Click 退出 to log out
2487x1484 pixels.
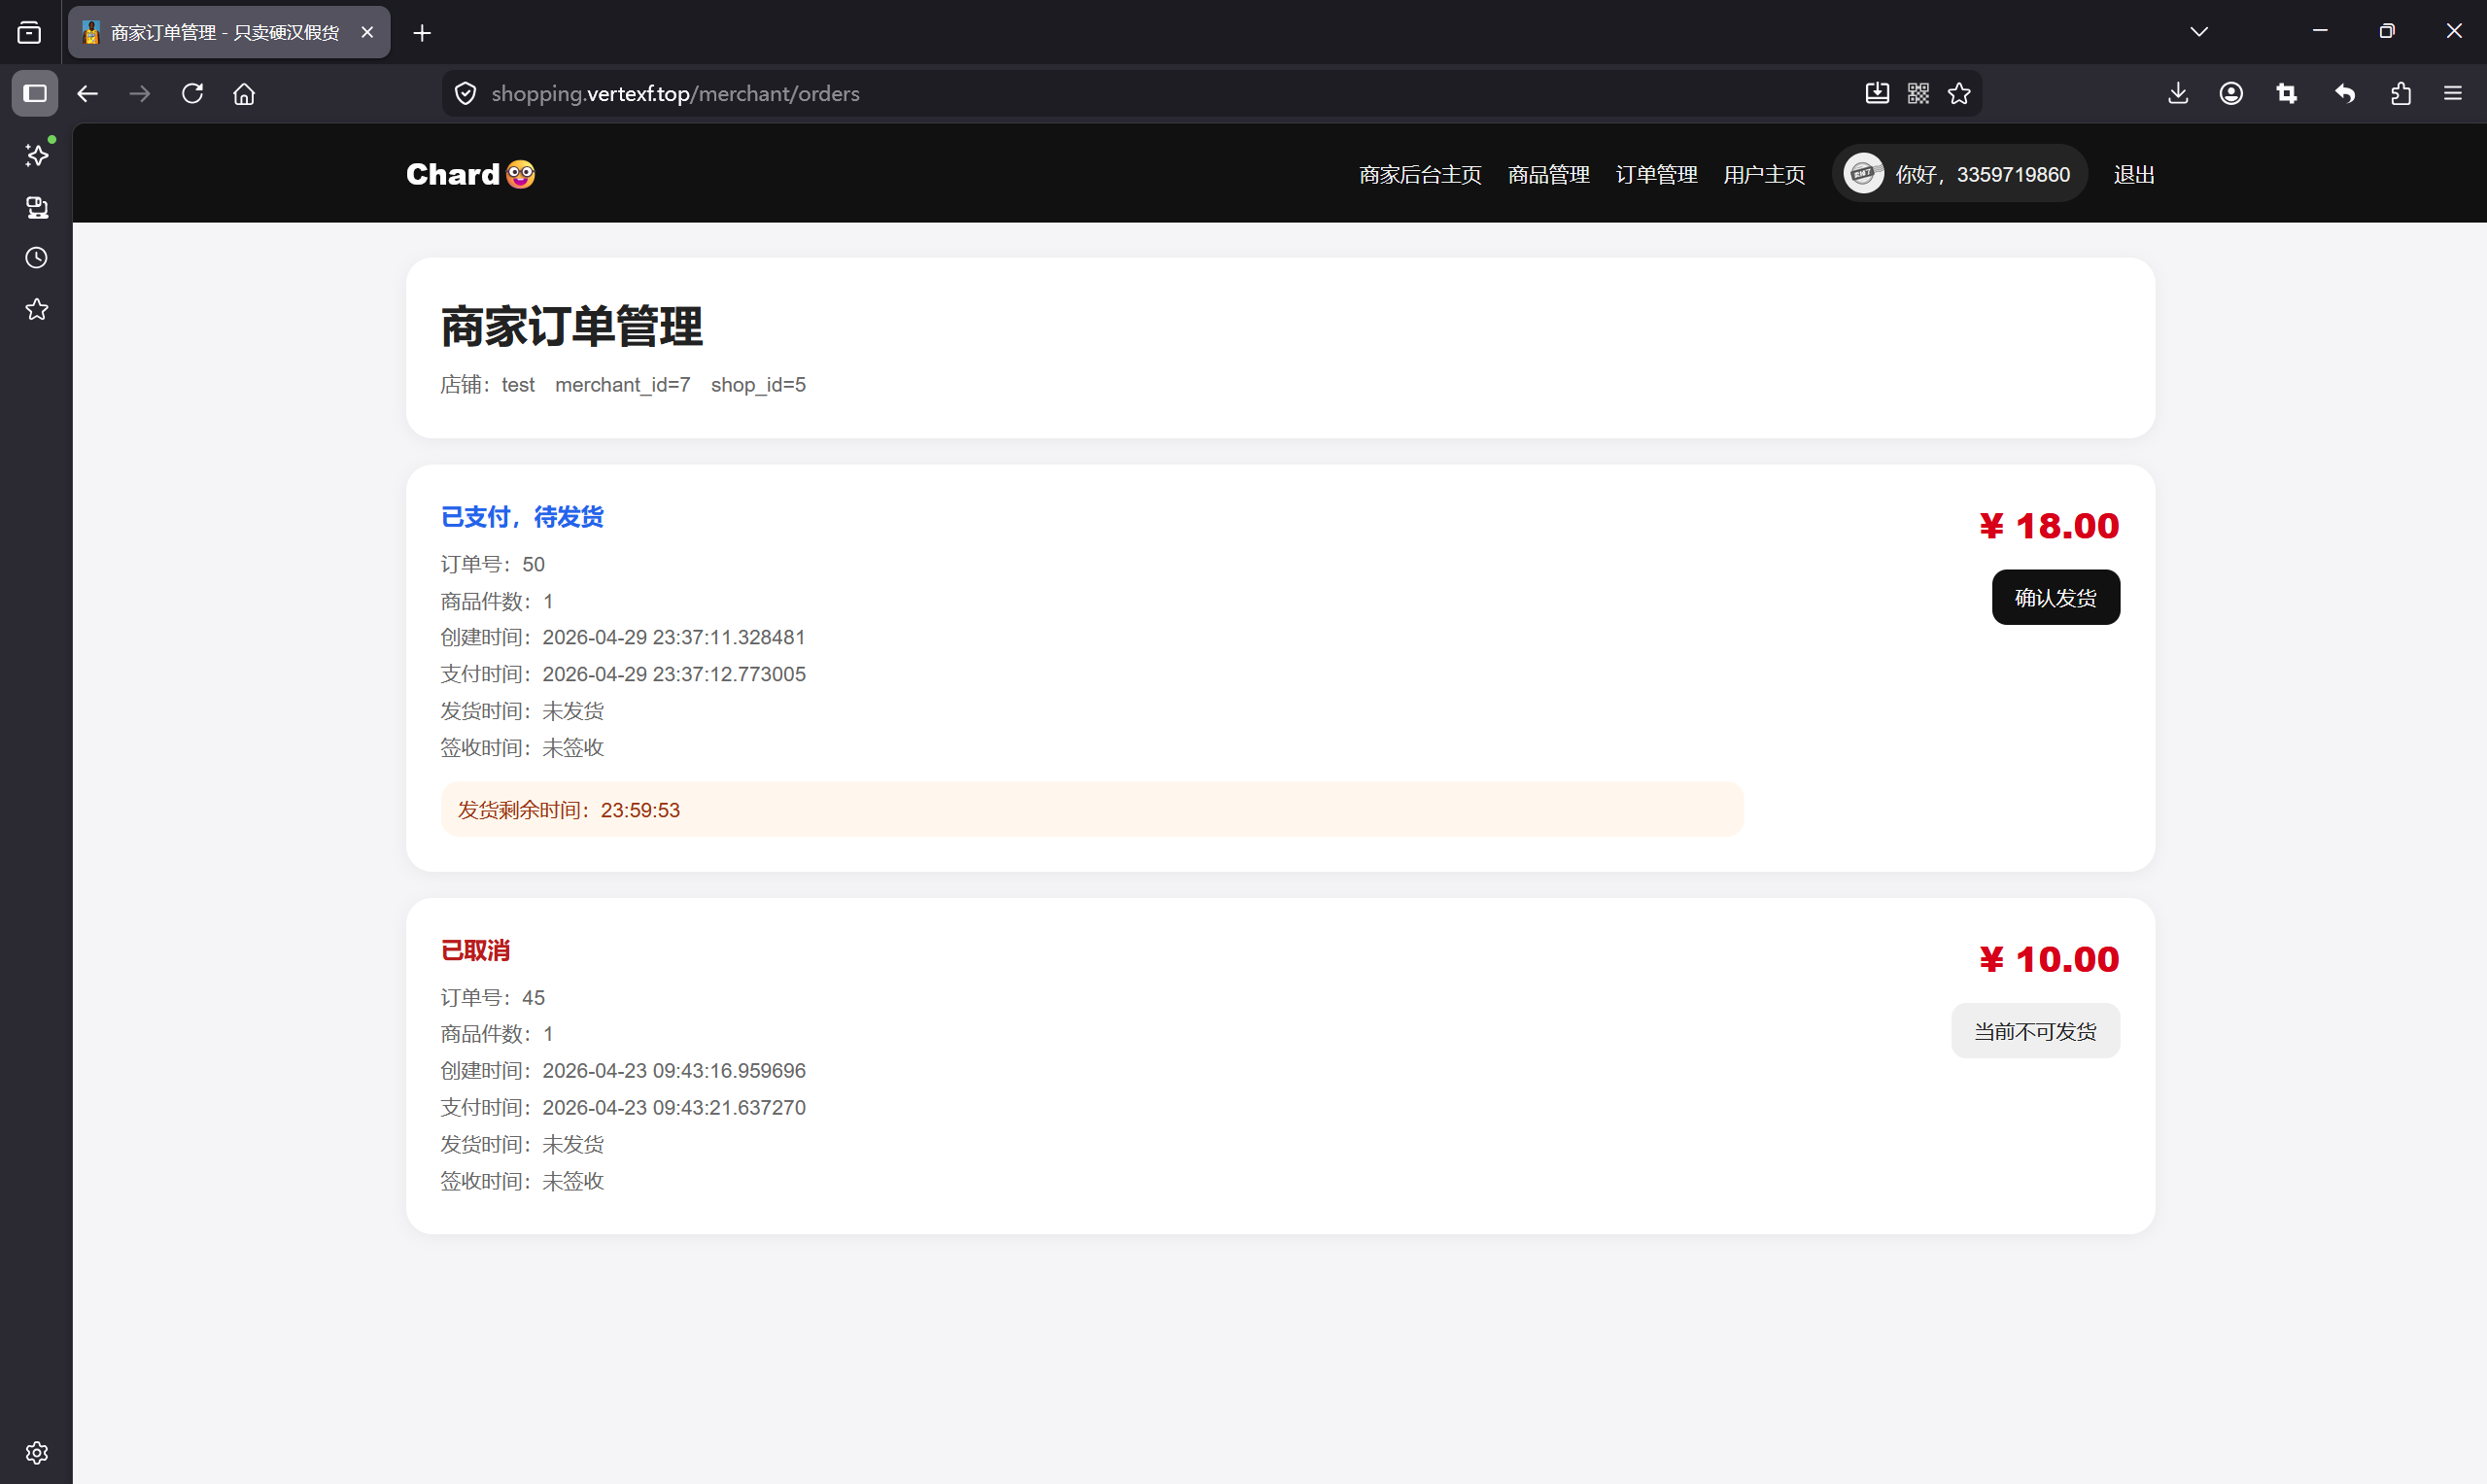click(2134, 175)
